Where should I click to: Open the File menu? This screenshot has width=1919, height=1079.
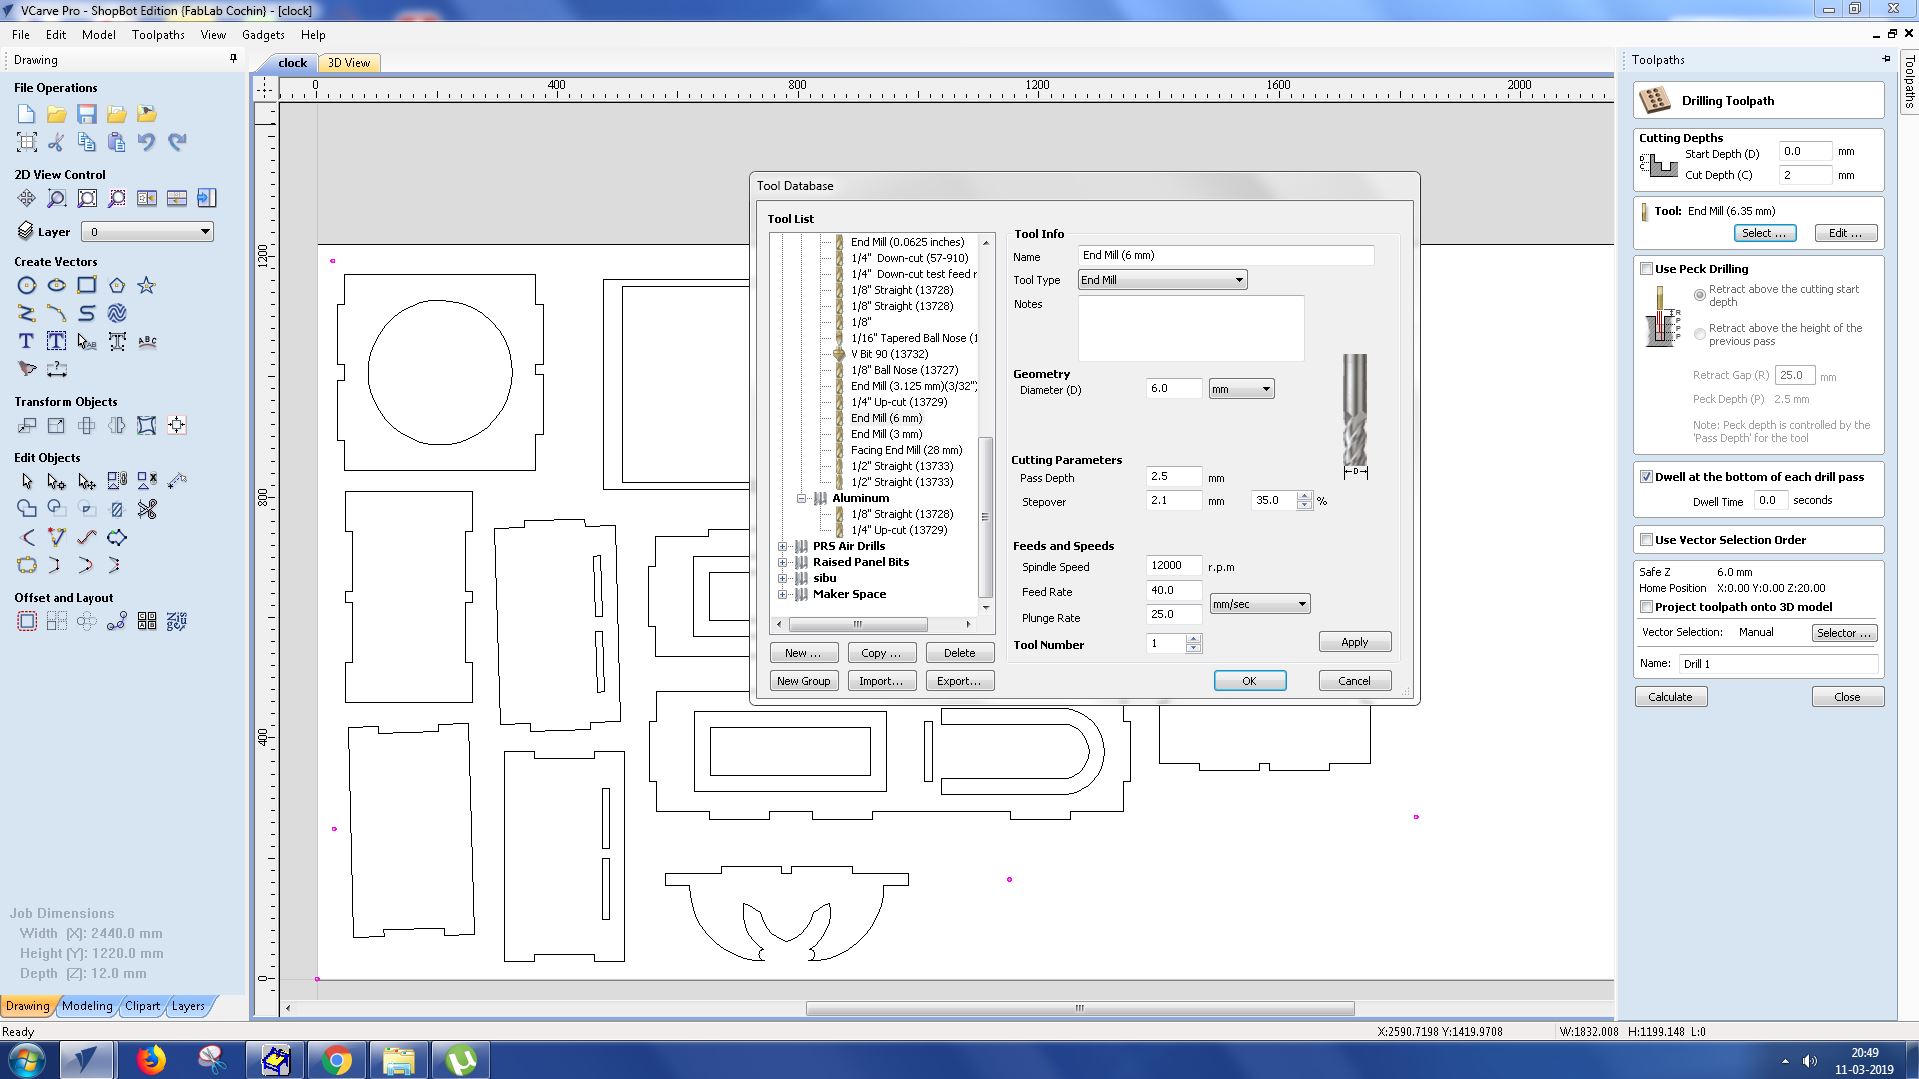20,35
